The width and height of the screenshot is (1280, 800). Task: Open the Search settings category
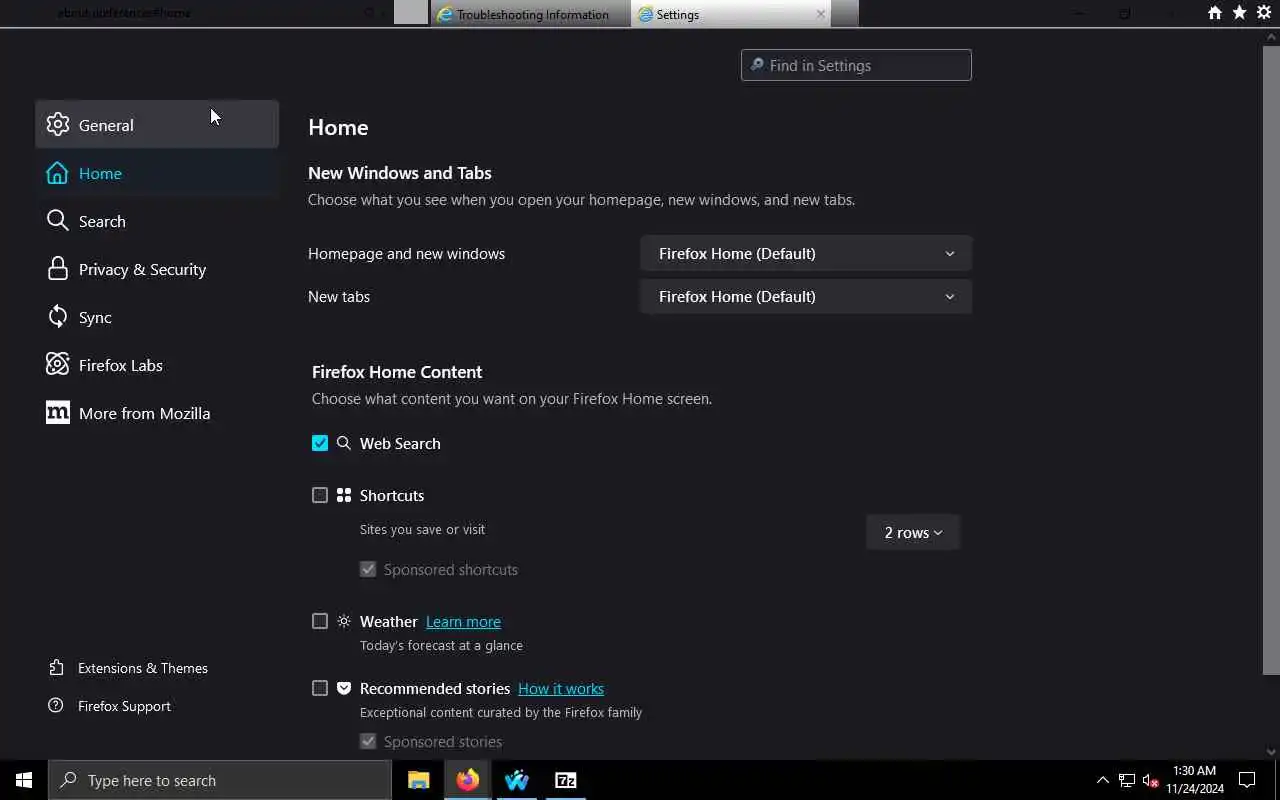[157, 221]
